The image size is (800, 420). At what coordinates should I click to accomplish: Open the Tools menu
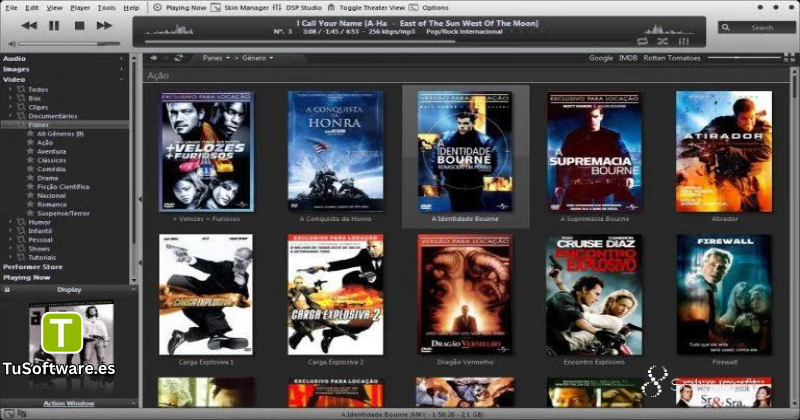click(106, 8)
